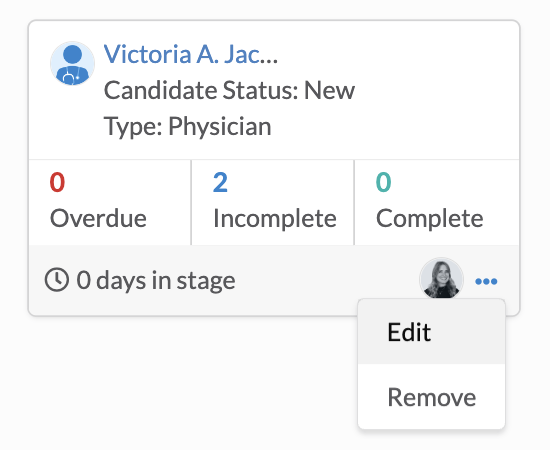Screen dimensions: 550x450
Task: Click the physician avatar icon
Action: [72, 63]
